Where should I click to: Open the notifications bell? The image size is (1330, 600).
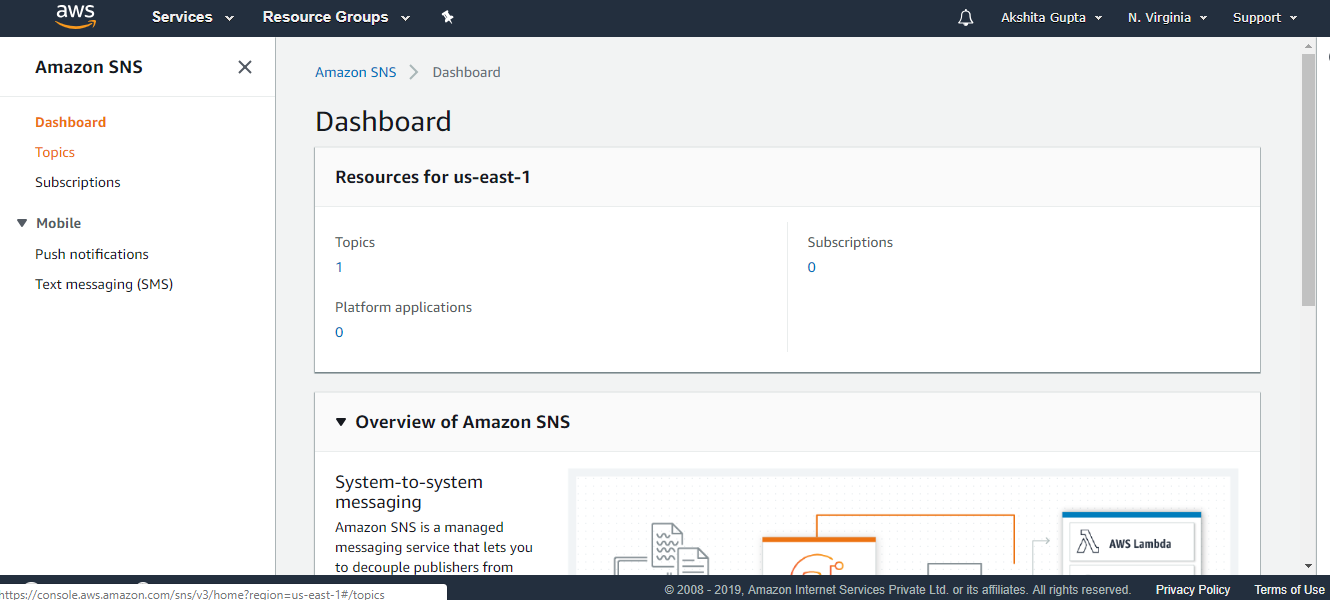(964, 17)
